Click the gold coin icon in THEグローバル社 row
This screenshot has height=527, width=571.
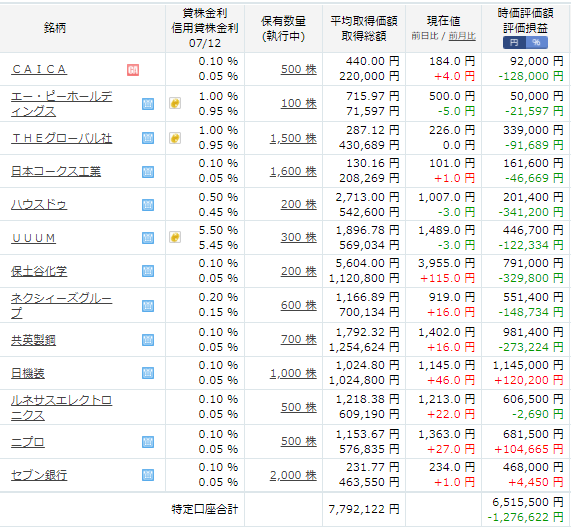point(175,138)
